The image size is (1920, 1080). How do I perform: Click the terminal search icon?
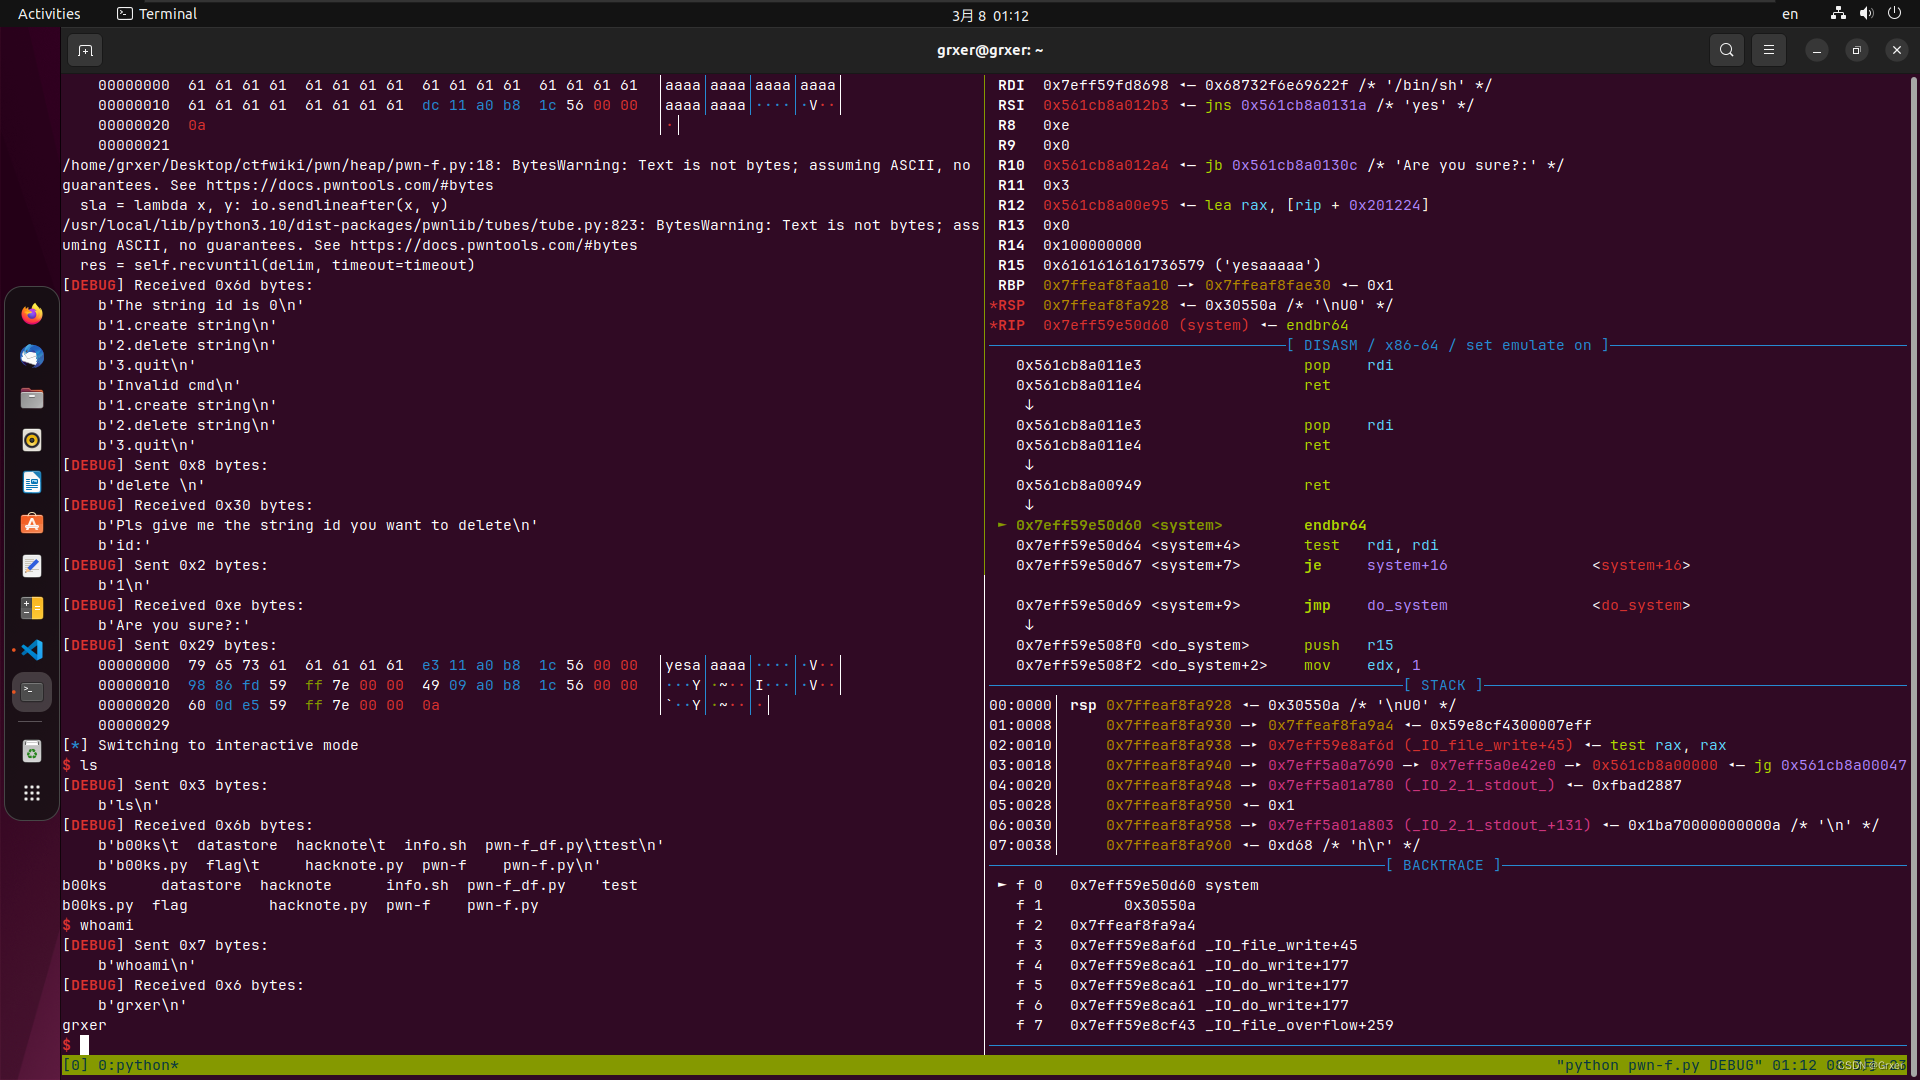[x=1726, y=50]
